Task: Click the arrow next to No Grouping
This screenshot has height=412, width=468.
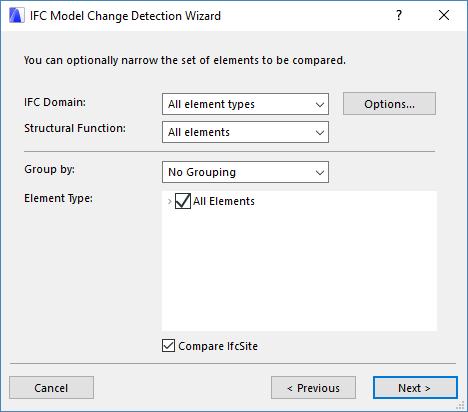Action: tap(320, 172)
